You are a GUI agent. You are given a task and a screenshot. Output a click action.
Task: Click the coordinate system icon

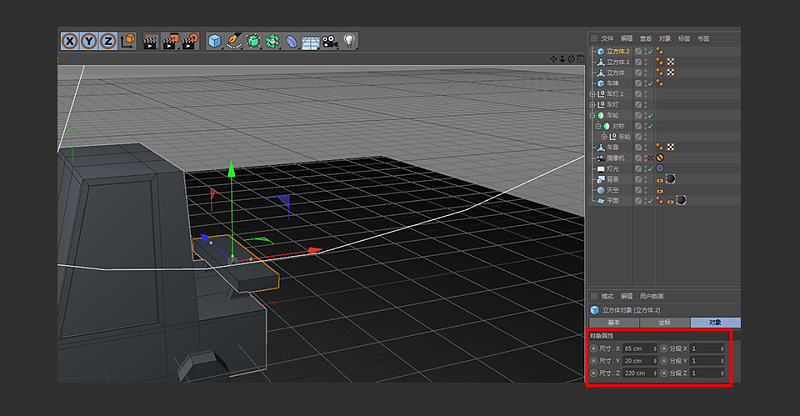(x=128, y=41)
